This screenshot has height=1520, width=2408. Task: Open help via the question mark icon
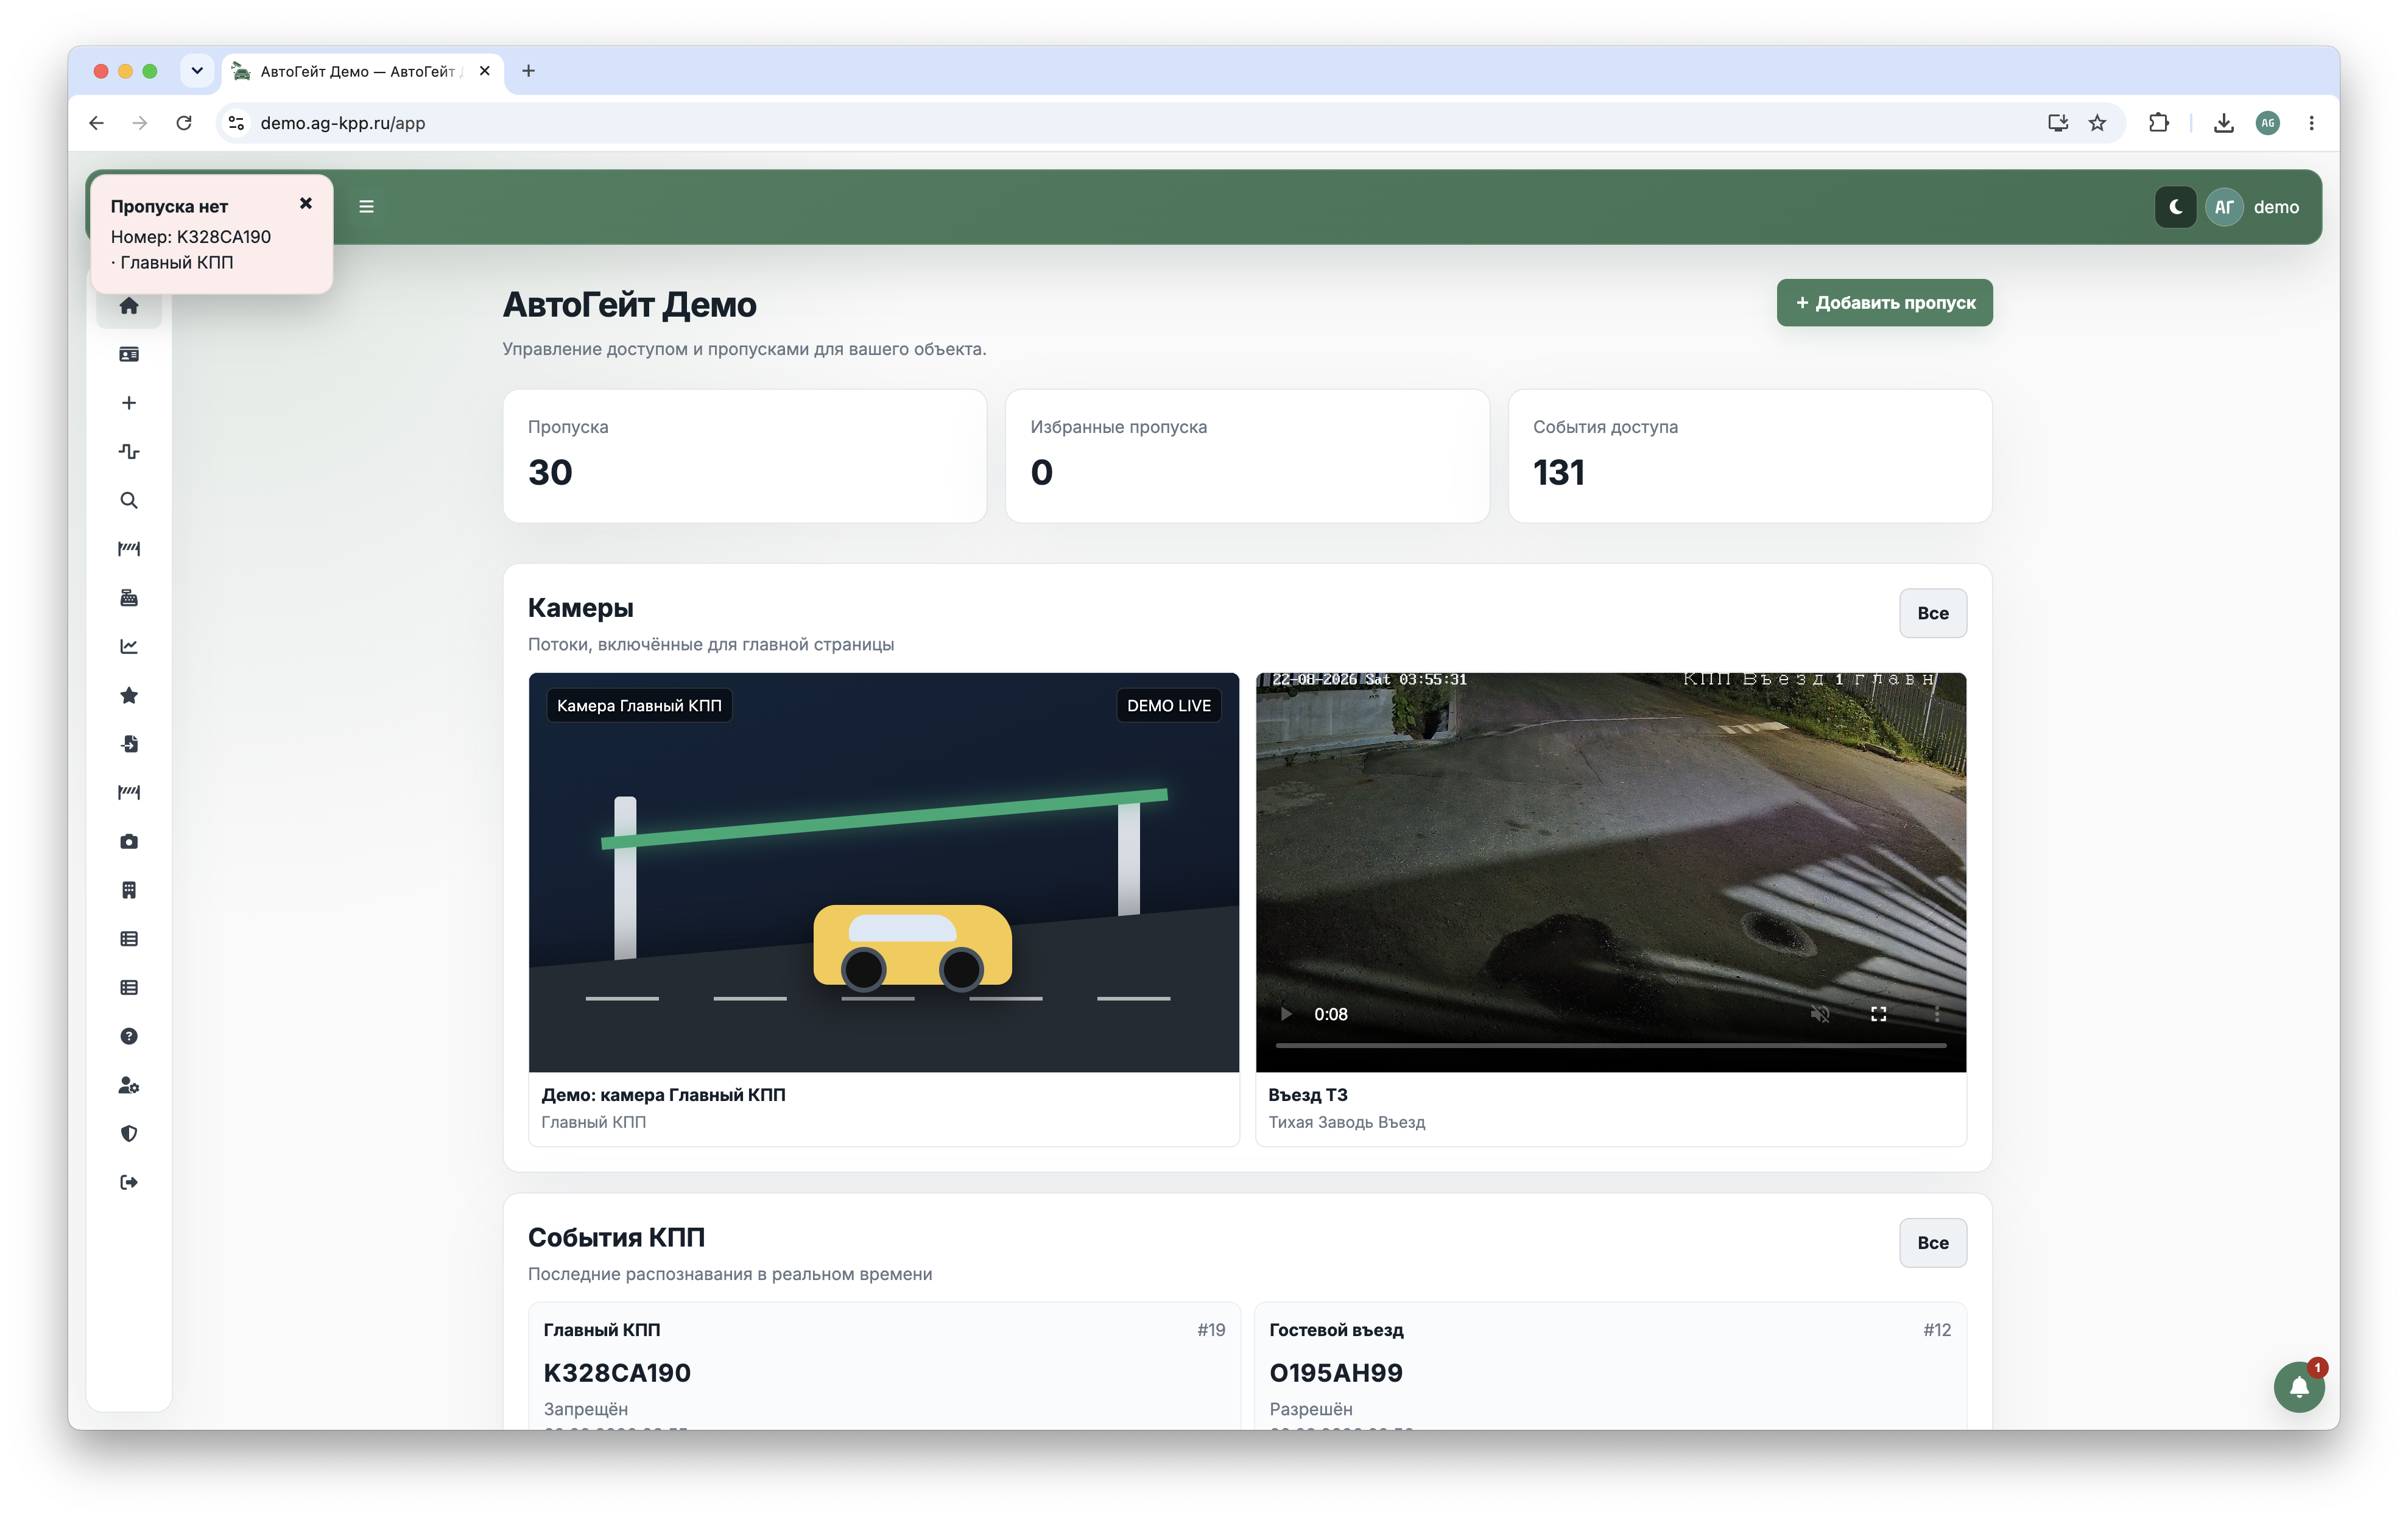[129, 1036]
